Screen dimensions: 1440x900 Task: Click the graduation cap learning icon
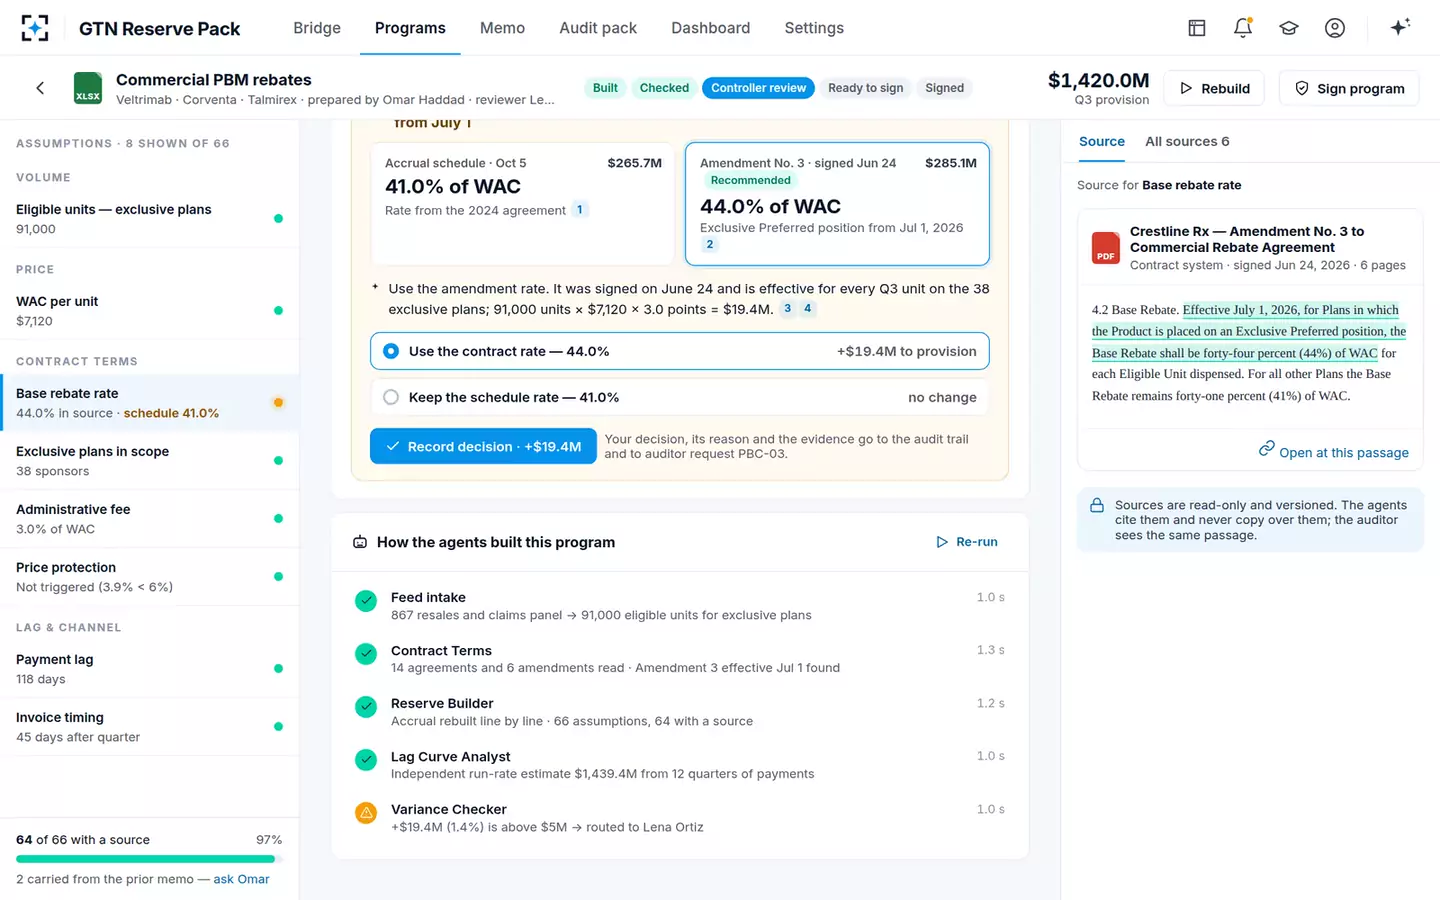1289,28
